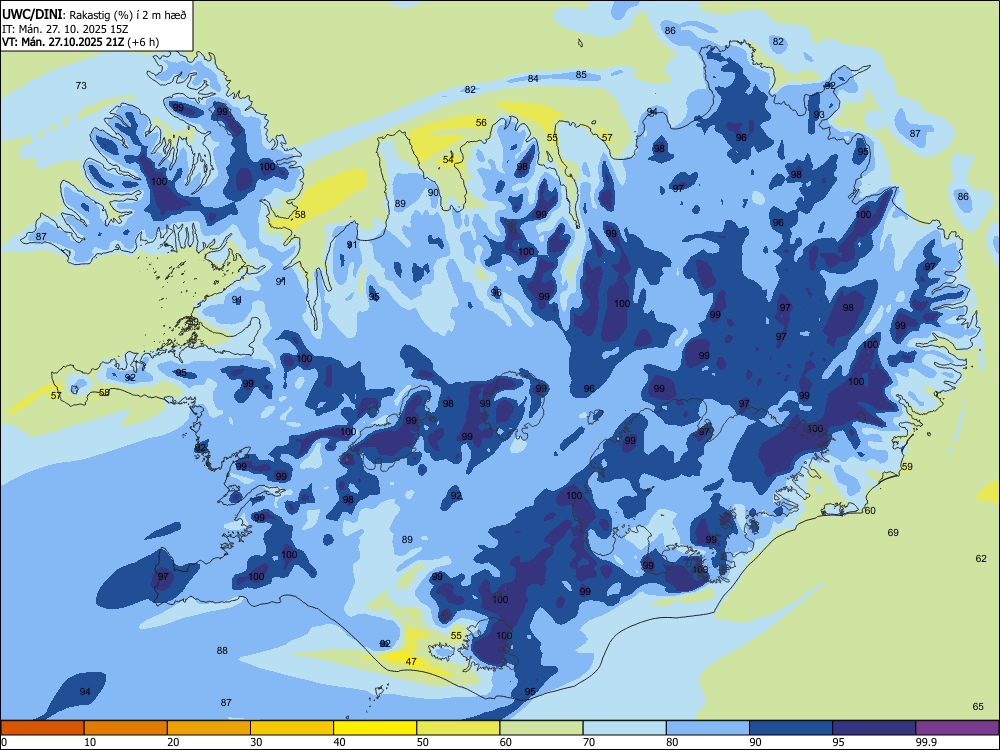Select the 'IT: Mán. 27. 10. 2025 15Z' line
This screenshot has height=750, width=1000.
tap(65, 29)
